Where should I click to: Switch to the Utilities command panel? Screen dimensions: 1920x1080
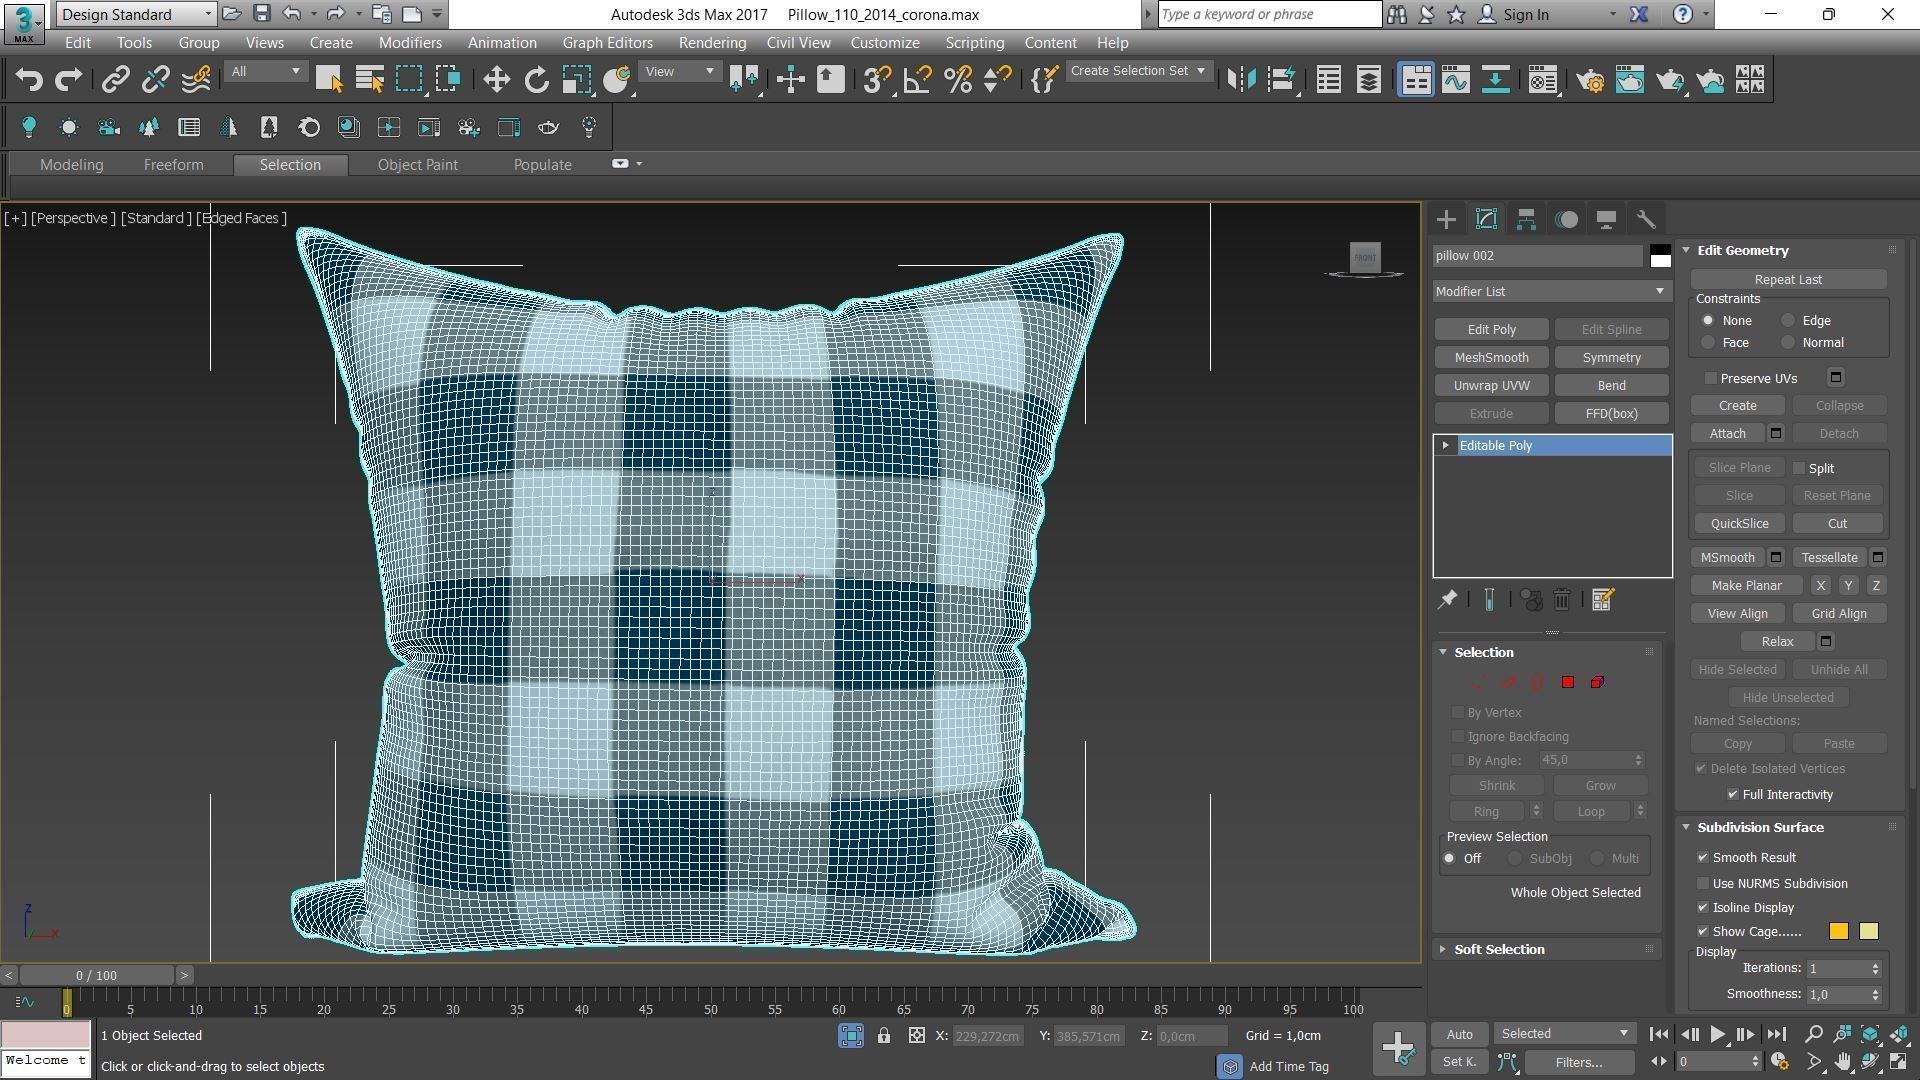pos(1646,220)
